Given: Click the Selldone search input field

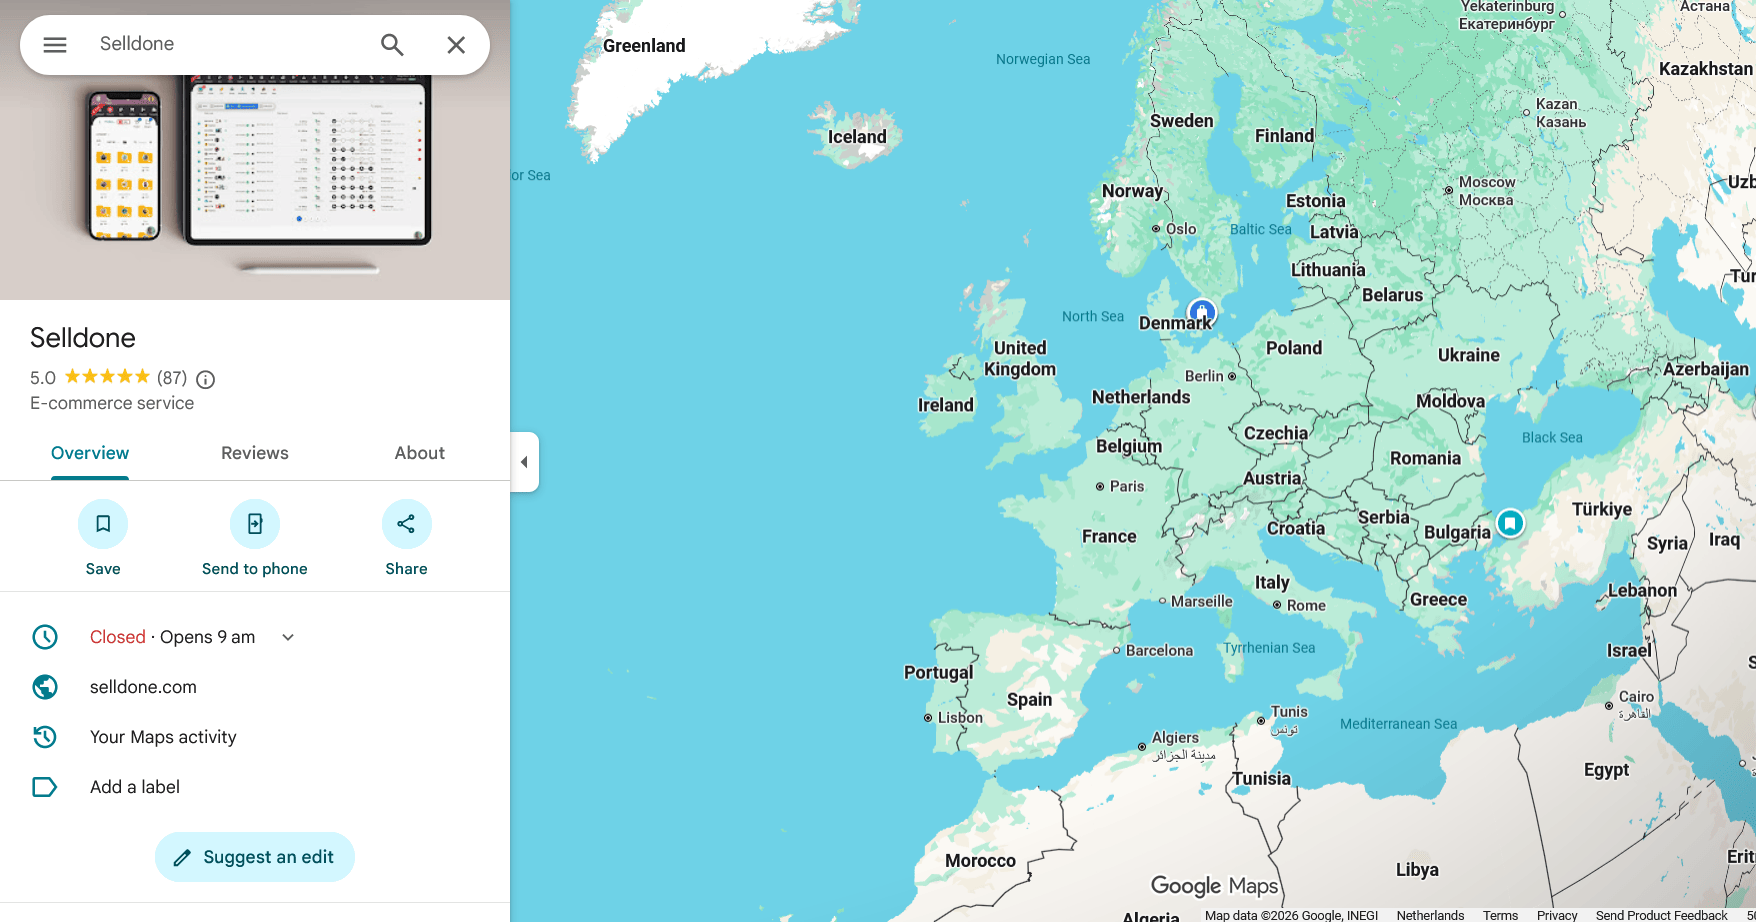Looking at the screenshot, I should 230,44.
